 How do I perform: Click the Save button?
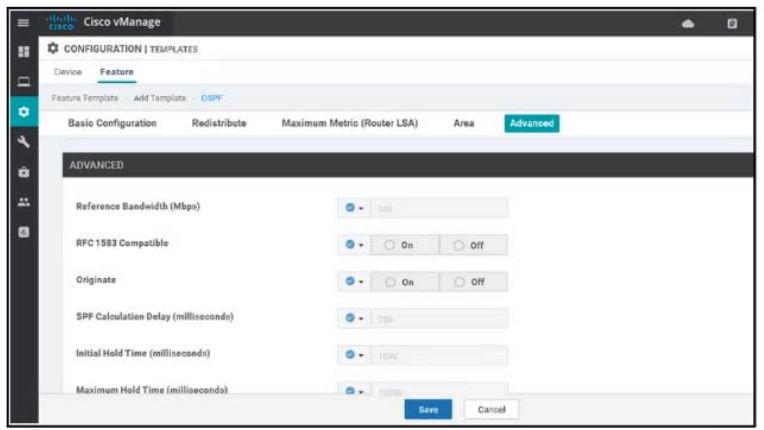coord(428,410)
